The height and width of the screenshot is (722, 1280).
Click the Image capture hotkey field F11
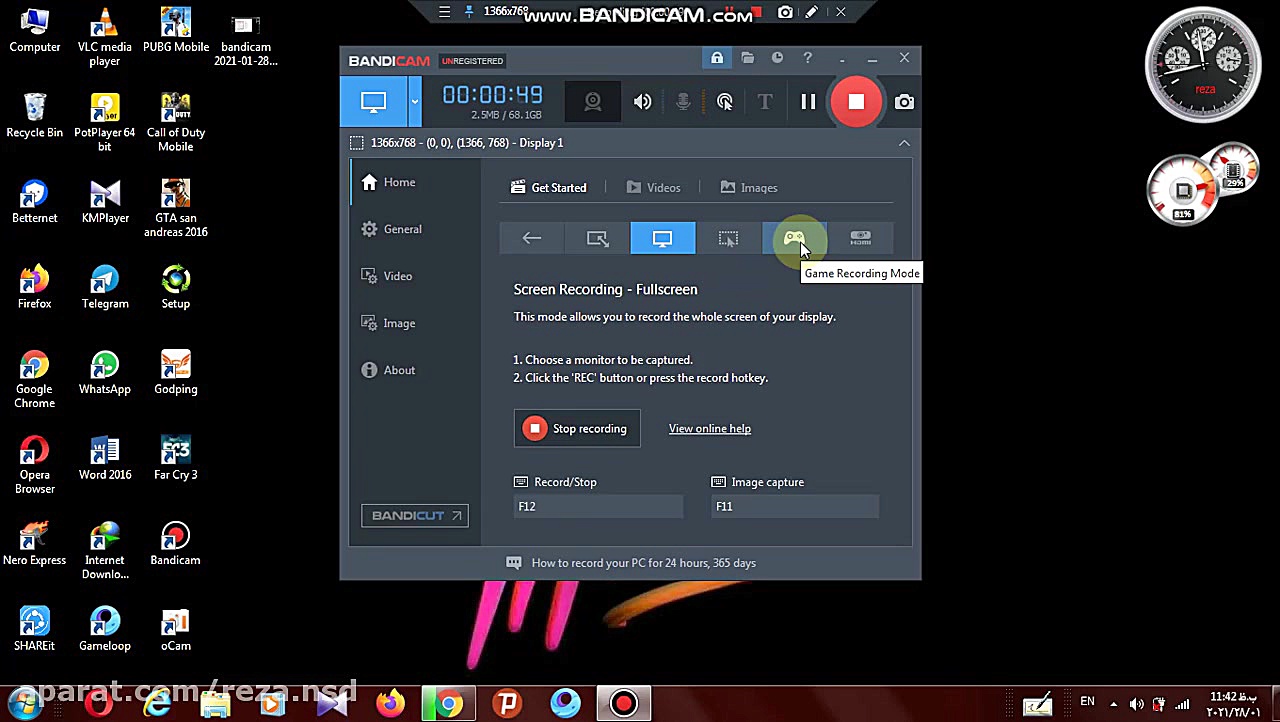(x=795, y=507)
